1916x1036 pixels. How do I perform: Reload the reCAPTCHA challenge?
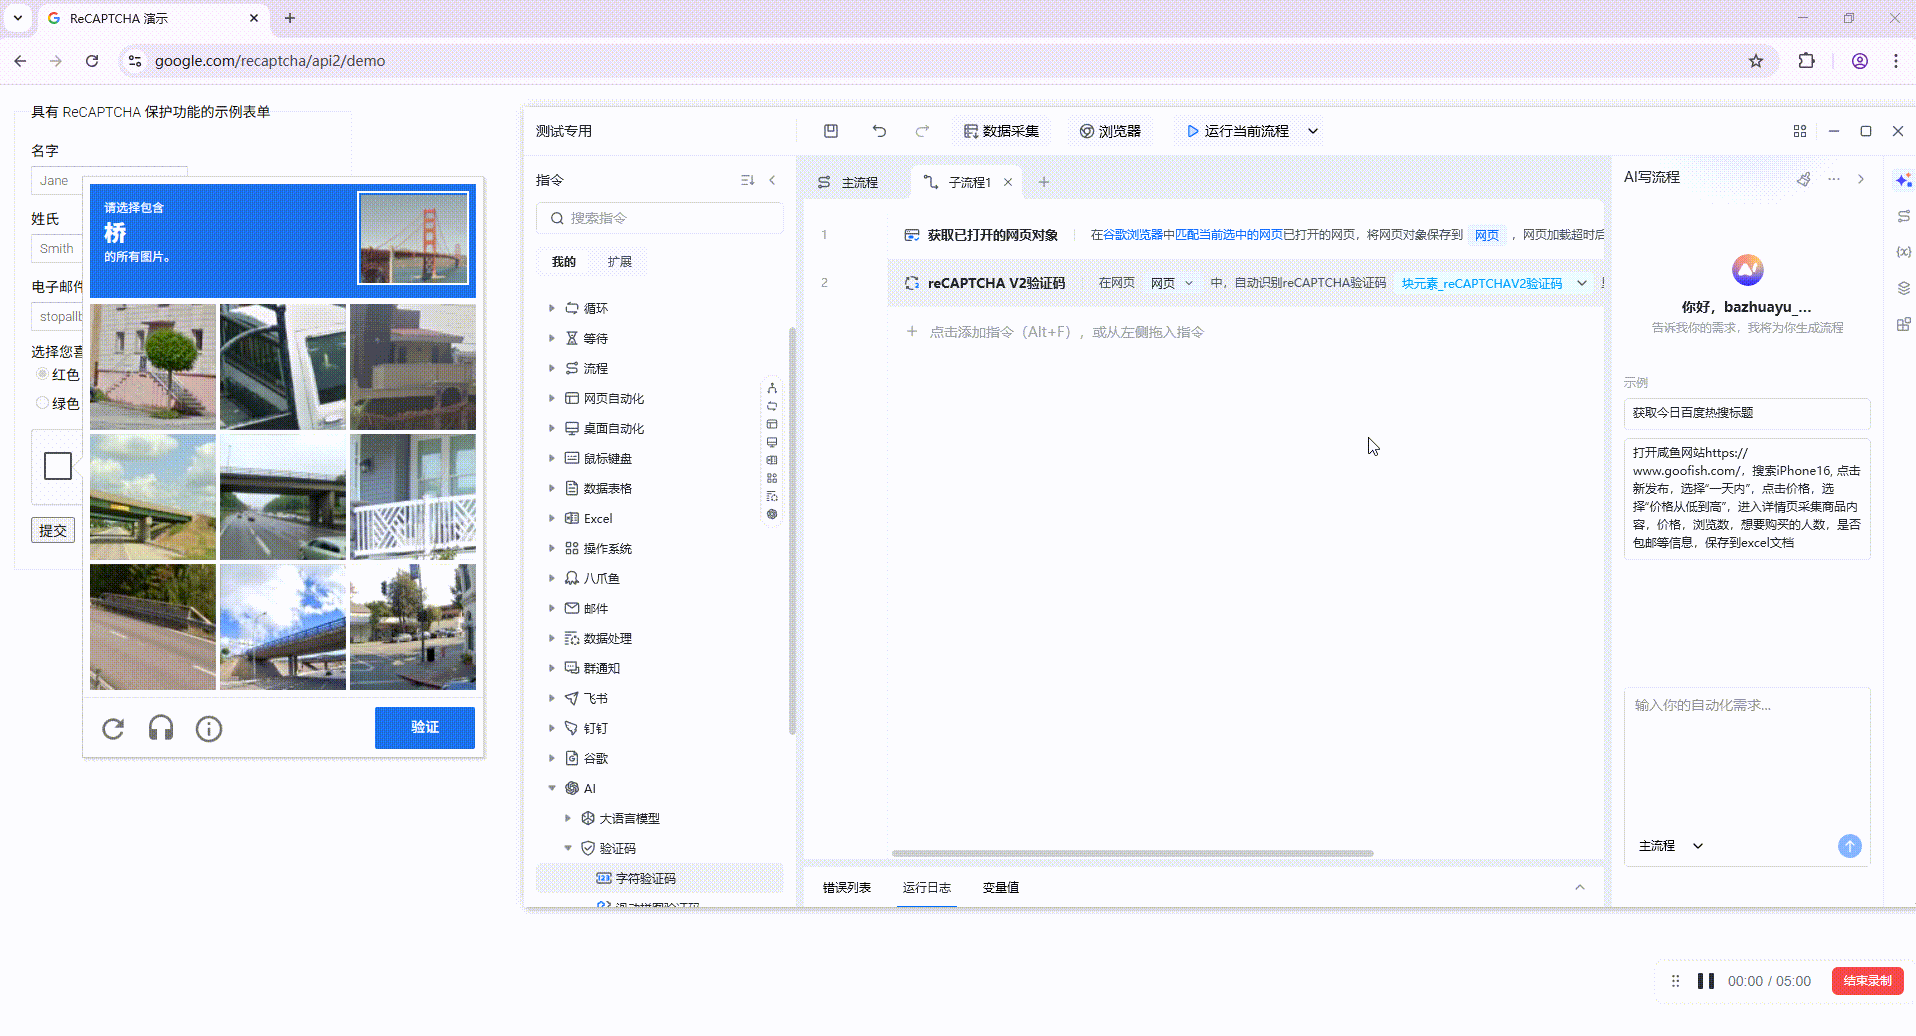tap(113, 729)
